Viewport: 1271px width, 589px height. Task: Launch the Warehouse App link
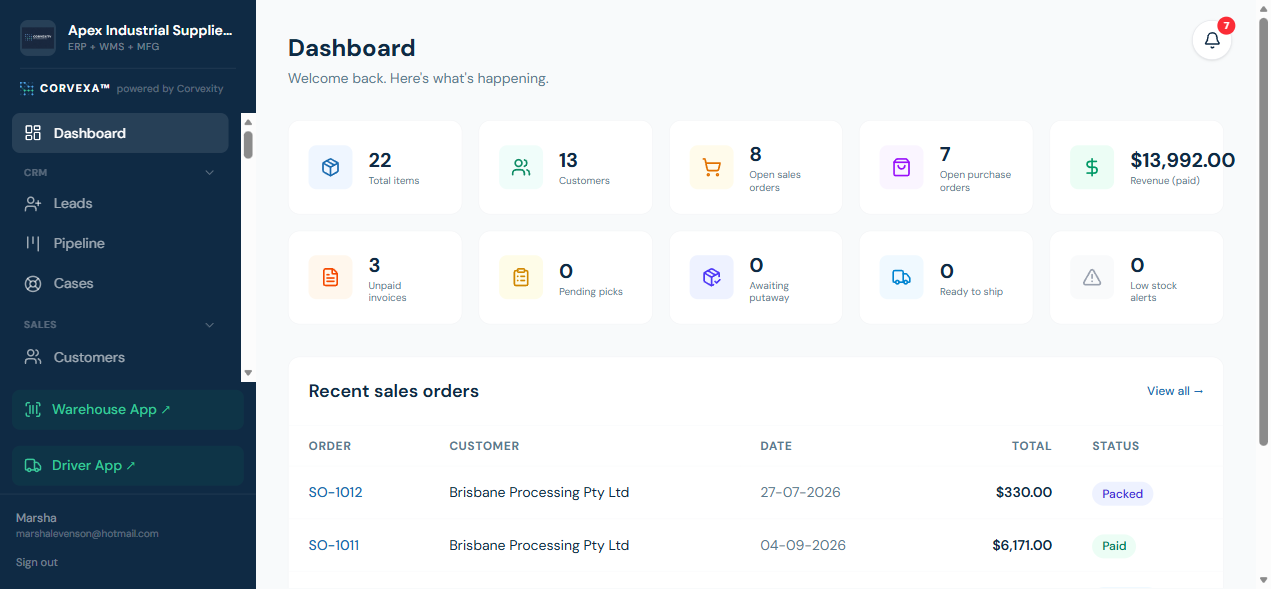pos(128,409)
